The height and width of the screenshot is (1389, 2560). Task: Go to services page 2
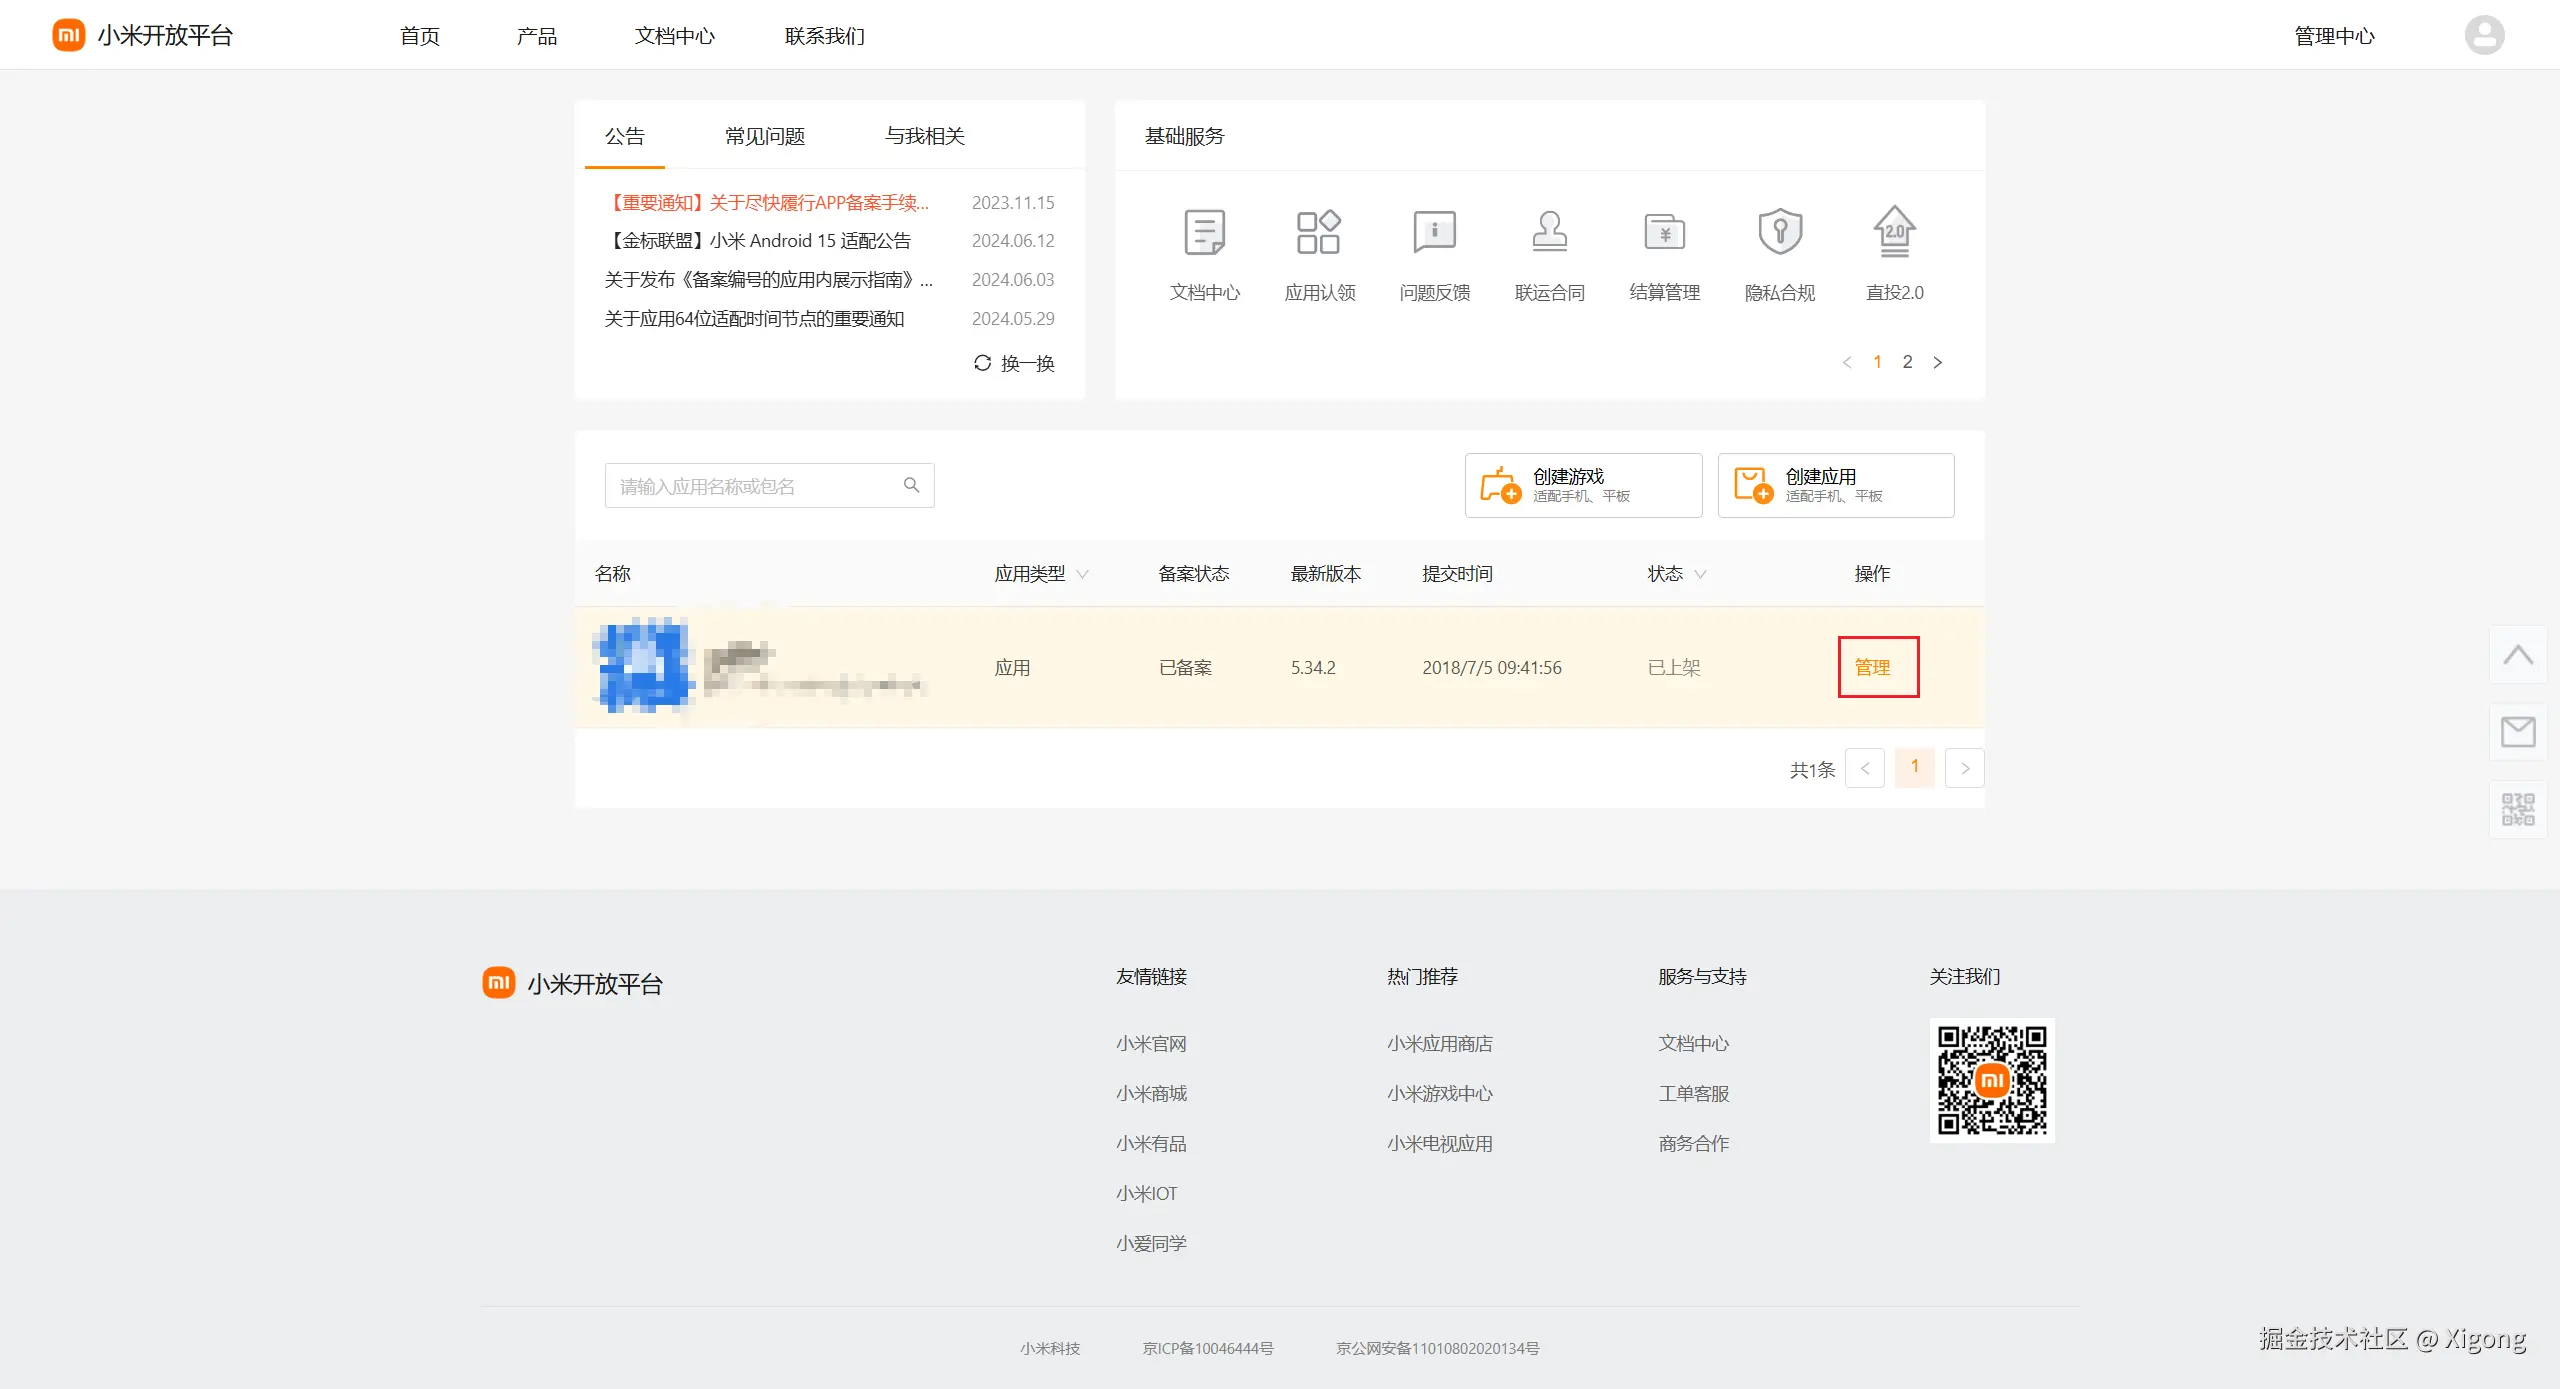click(1907, 362)
